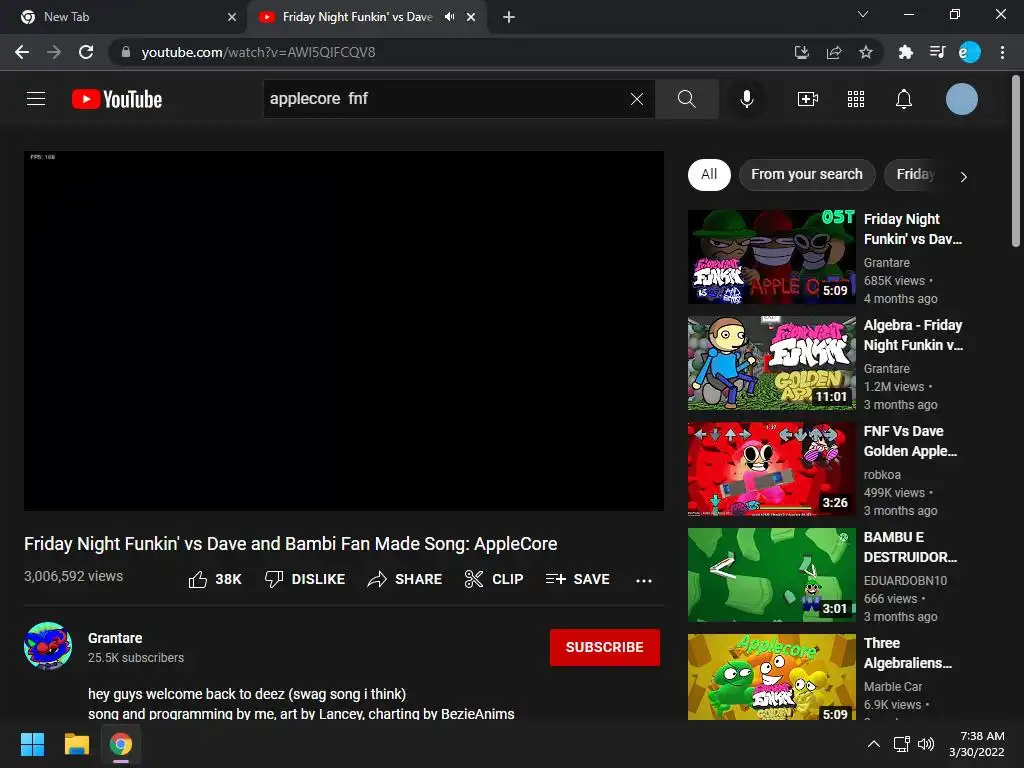
Task: Open the YouTube account avatar menu
Action: pos(961,99)
